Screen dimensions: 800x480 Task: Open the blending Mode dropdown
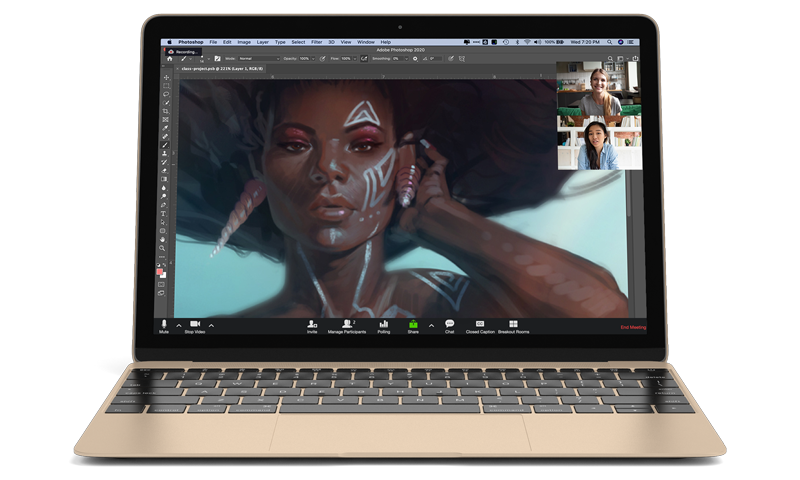259,59
